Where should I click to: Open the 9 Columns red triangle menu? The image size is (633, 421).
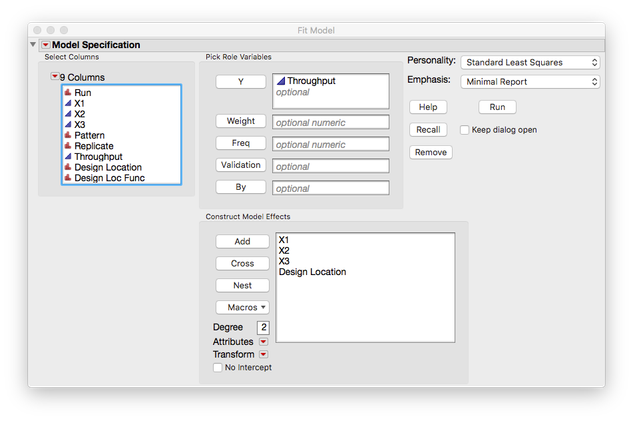[x=54, y=77]
